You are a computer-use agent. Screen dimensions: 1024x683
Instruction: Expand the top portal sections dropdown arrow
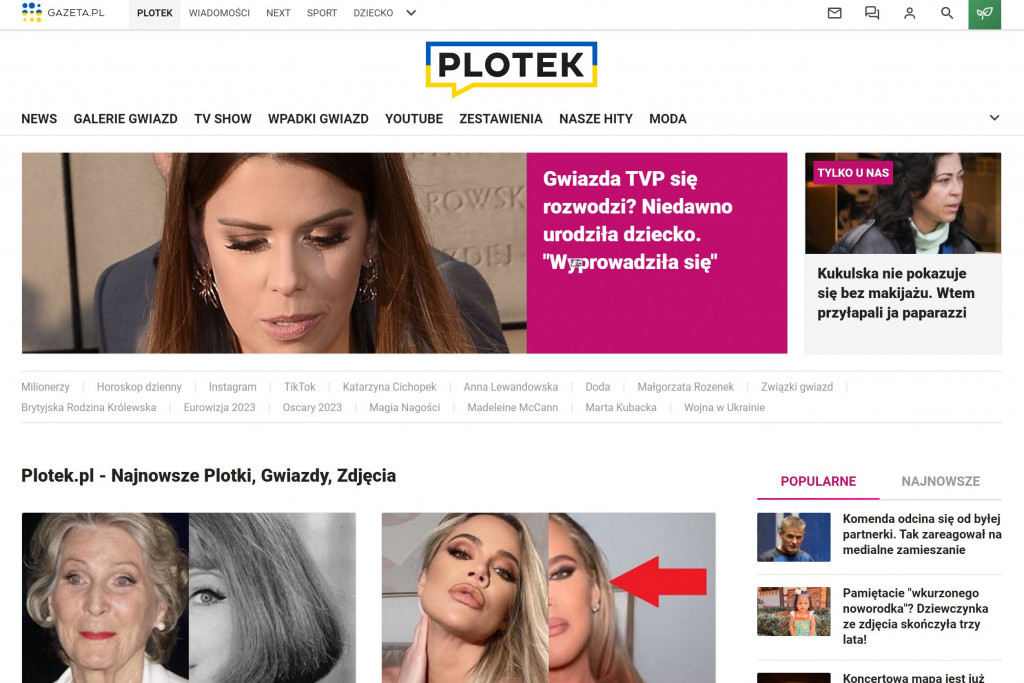click(411, 13)
